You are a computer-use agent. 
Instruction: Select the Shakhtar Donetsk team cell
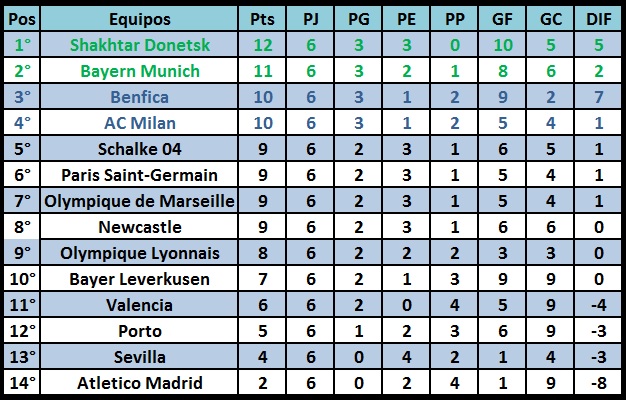139,45
